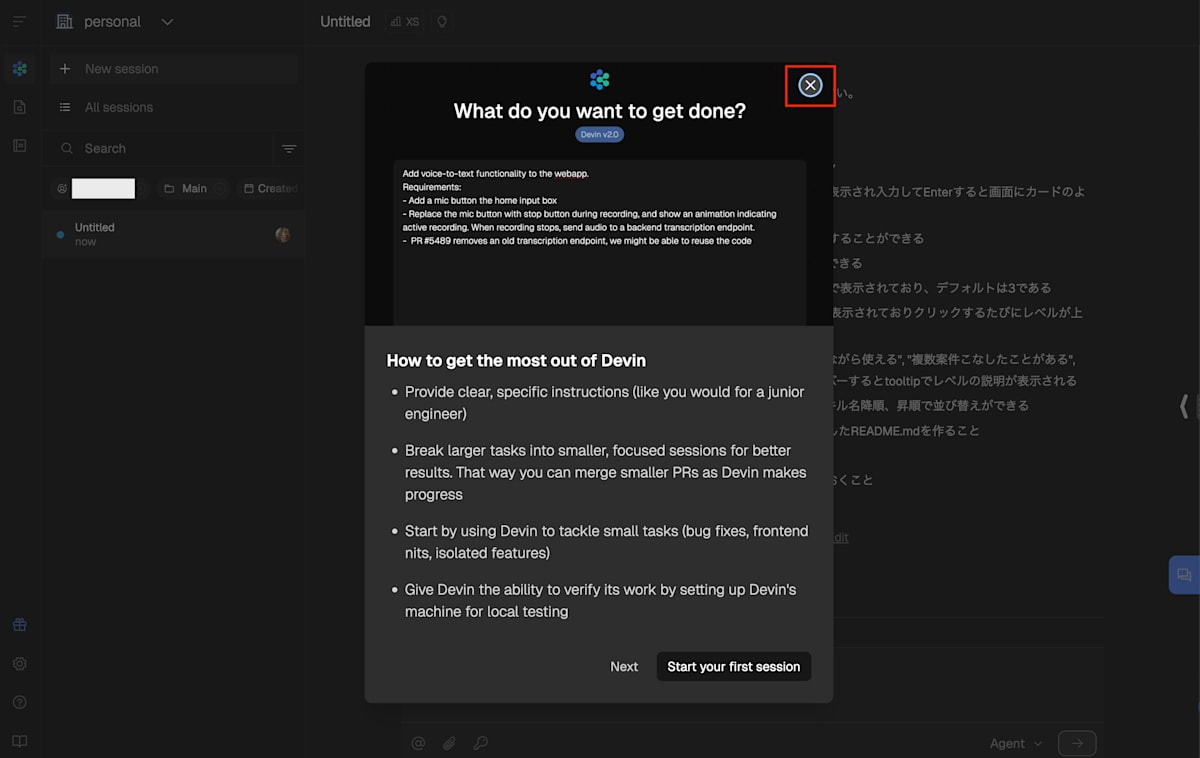Attach a file using the paperclip icon
Viewport: 1200px width, 758px height.
[x=450, y=743]
